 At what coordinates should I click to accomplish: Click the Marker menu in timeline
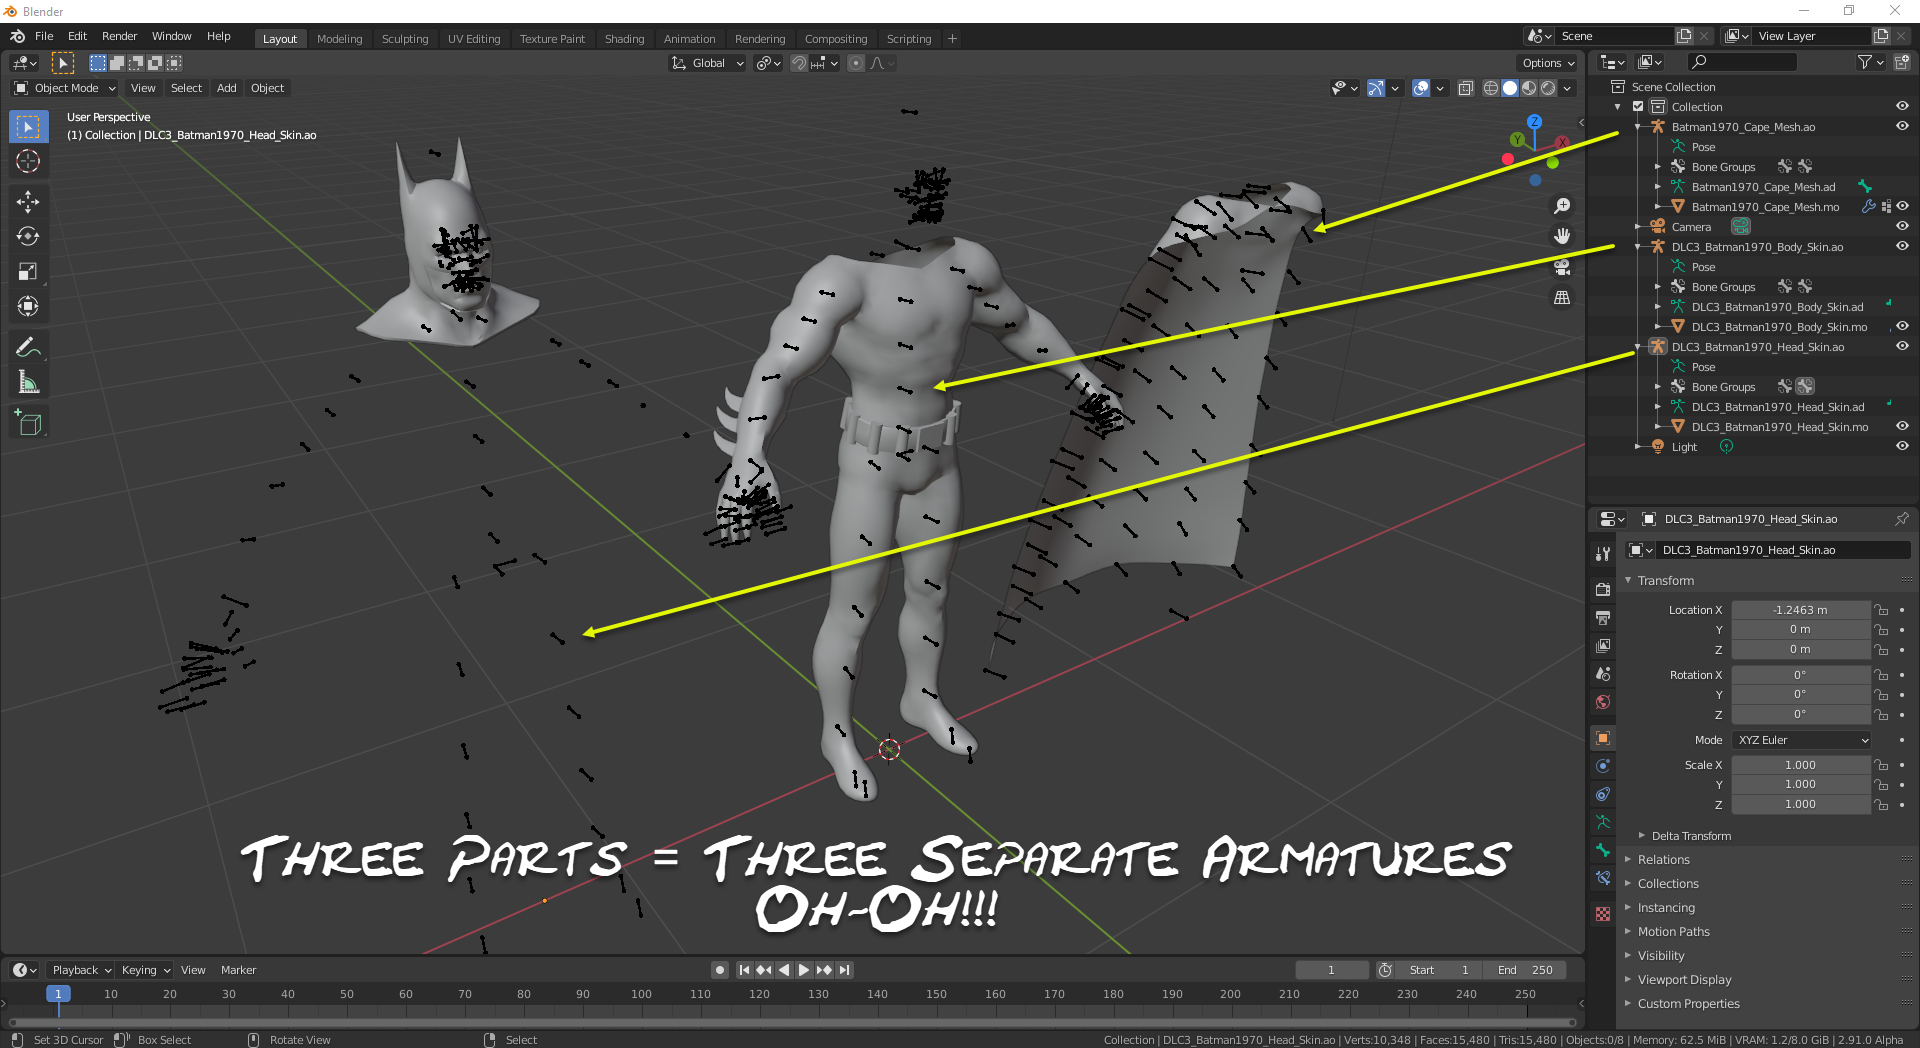tap(238, 970)
